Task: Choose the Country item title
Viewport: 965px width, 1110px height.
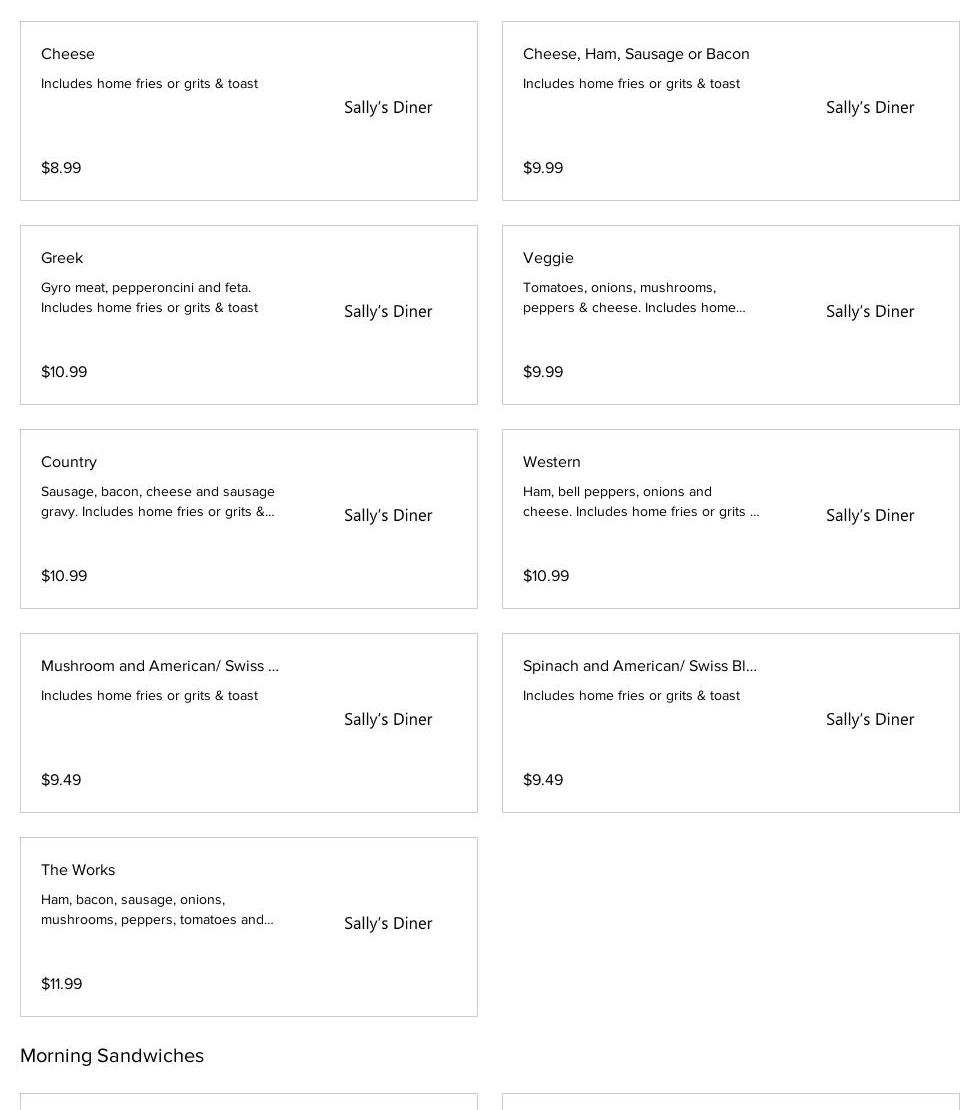Action: tap(69, 462)
